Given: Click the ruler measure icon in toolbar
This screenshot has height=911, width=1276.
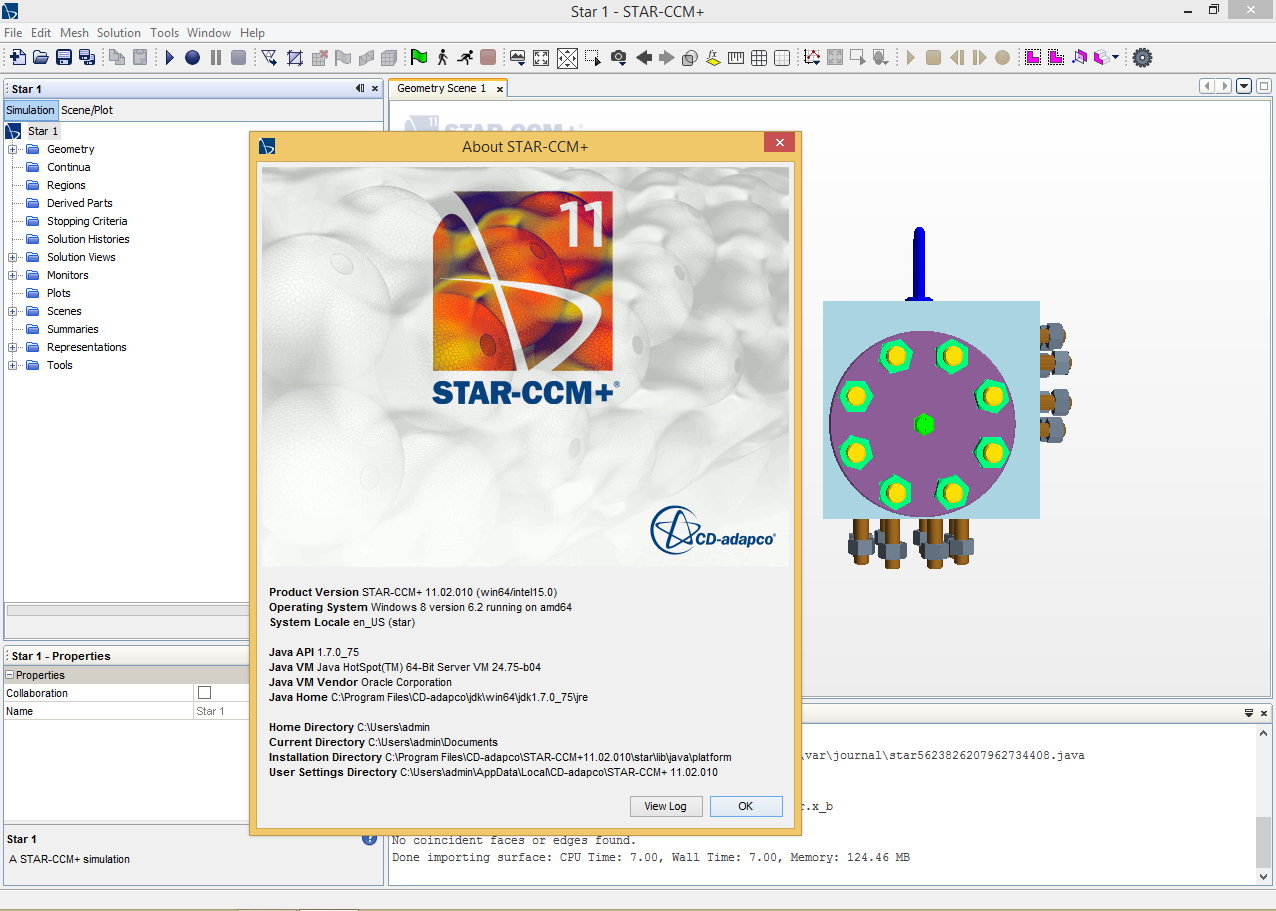Looking at the screenshot, I should (x=737, y=58).
